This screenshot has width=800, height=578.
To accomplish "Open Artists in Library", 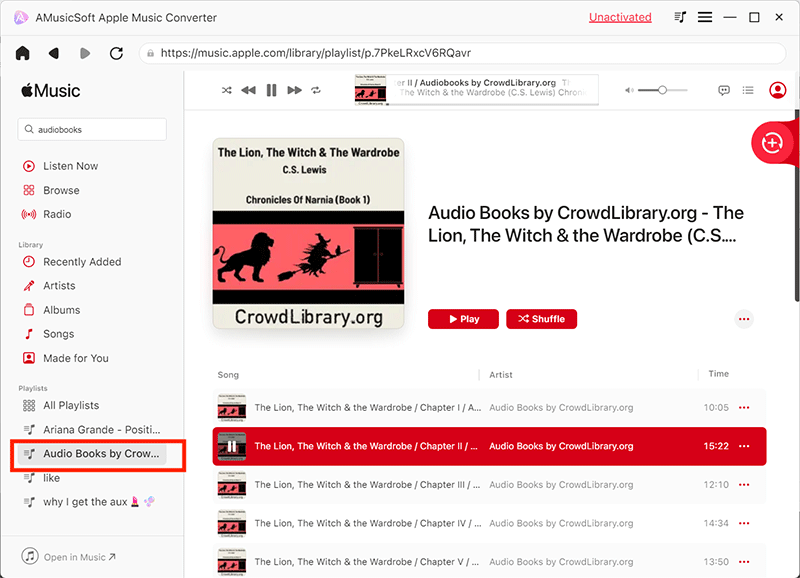I will (x=49, y=286).
